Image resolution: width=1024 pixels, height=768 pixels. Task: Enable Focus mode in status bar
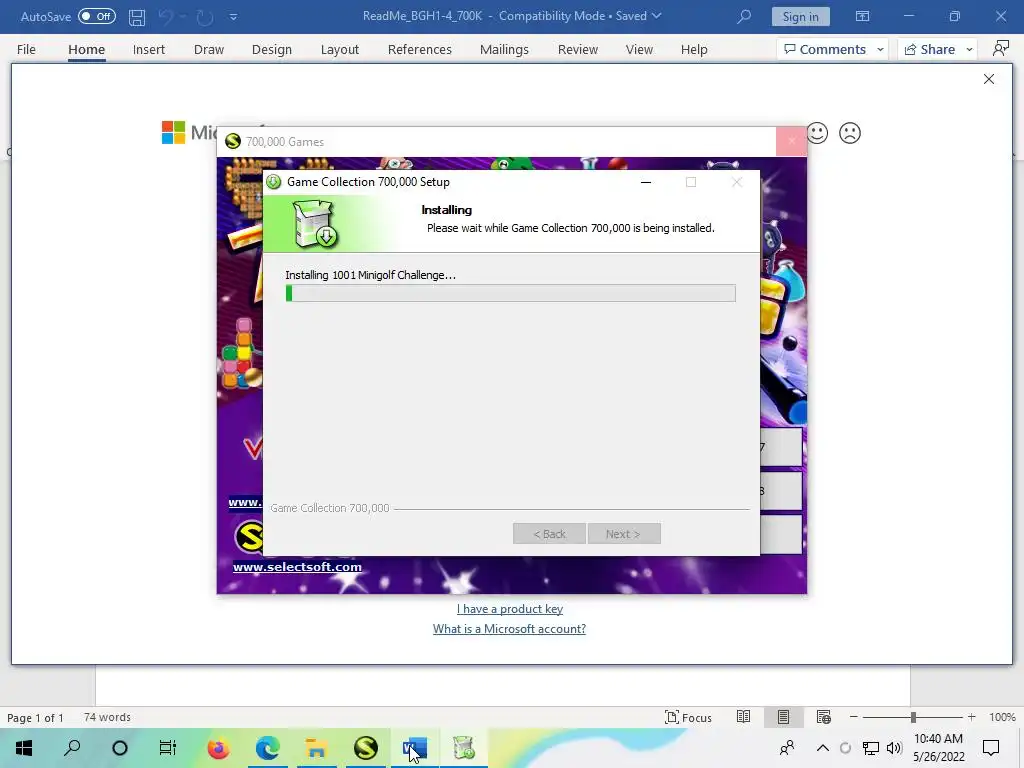(688, 717)
